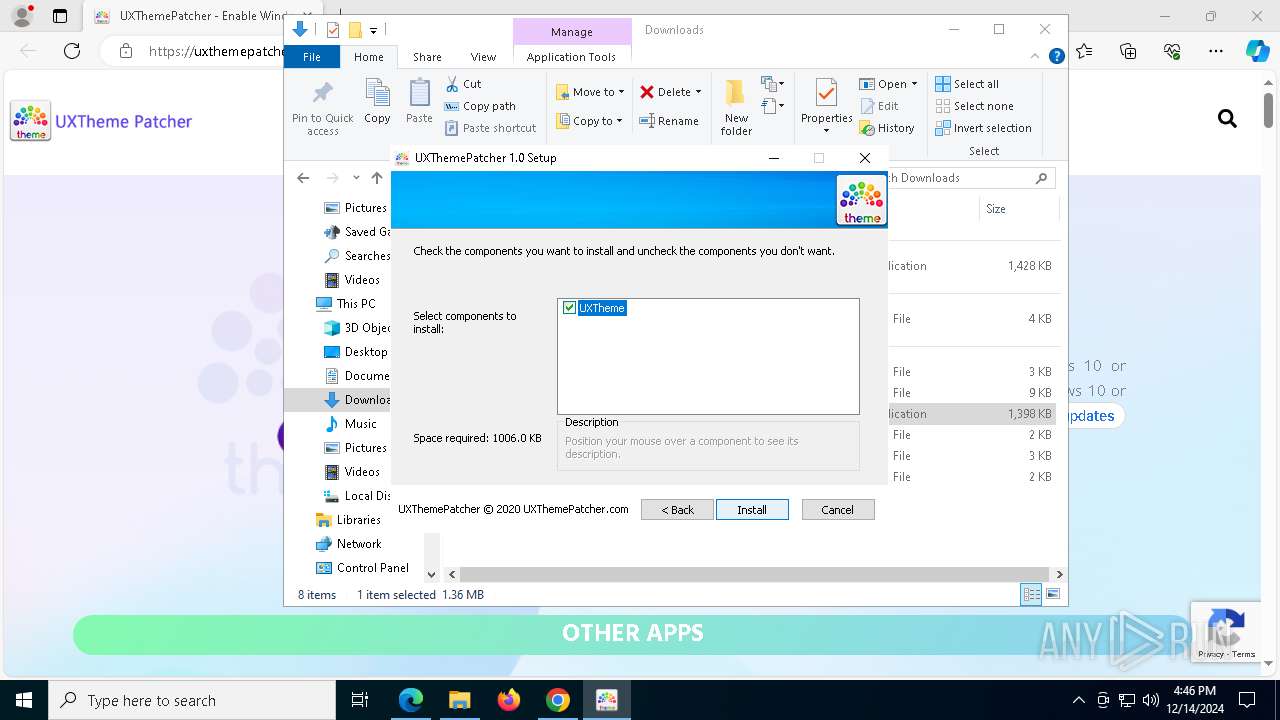Click the OTHER APPS banner
This screenshot has width=1280, height=720.
point(633,633)
